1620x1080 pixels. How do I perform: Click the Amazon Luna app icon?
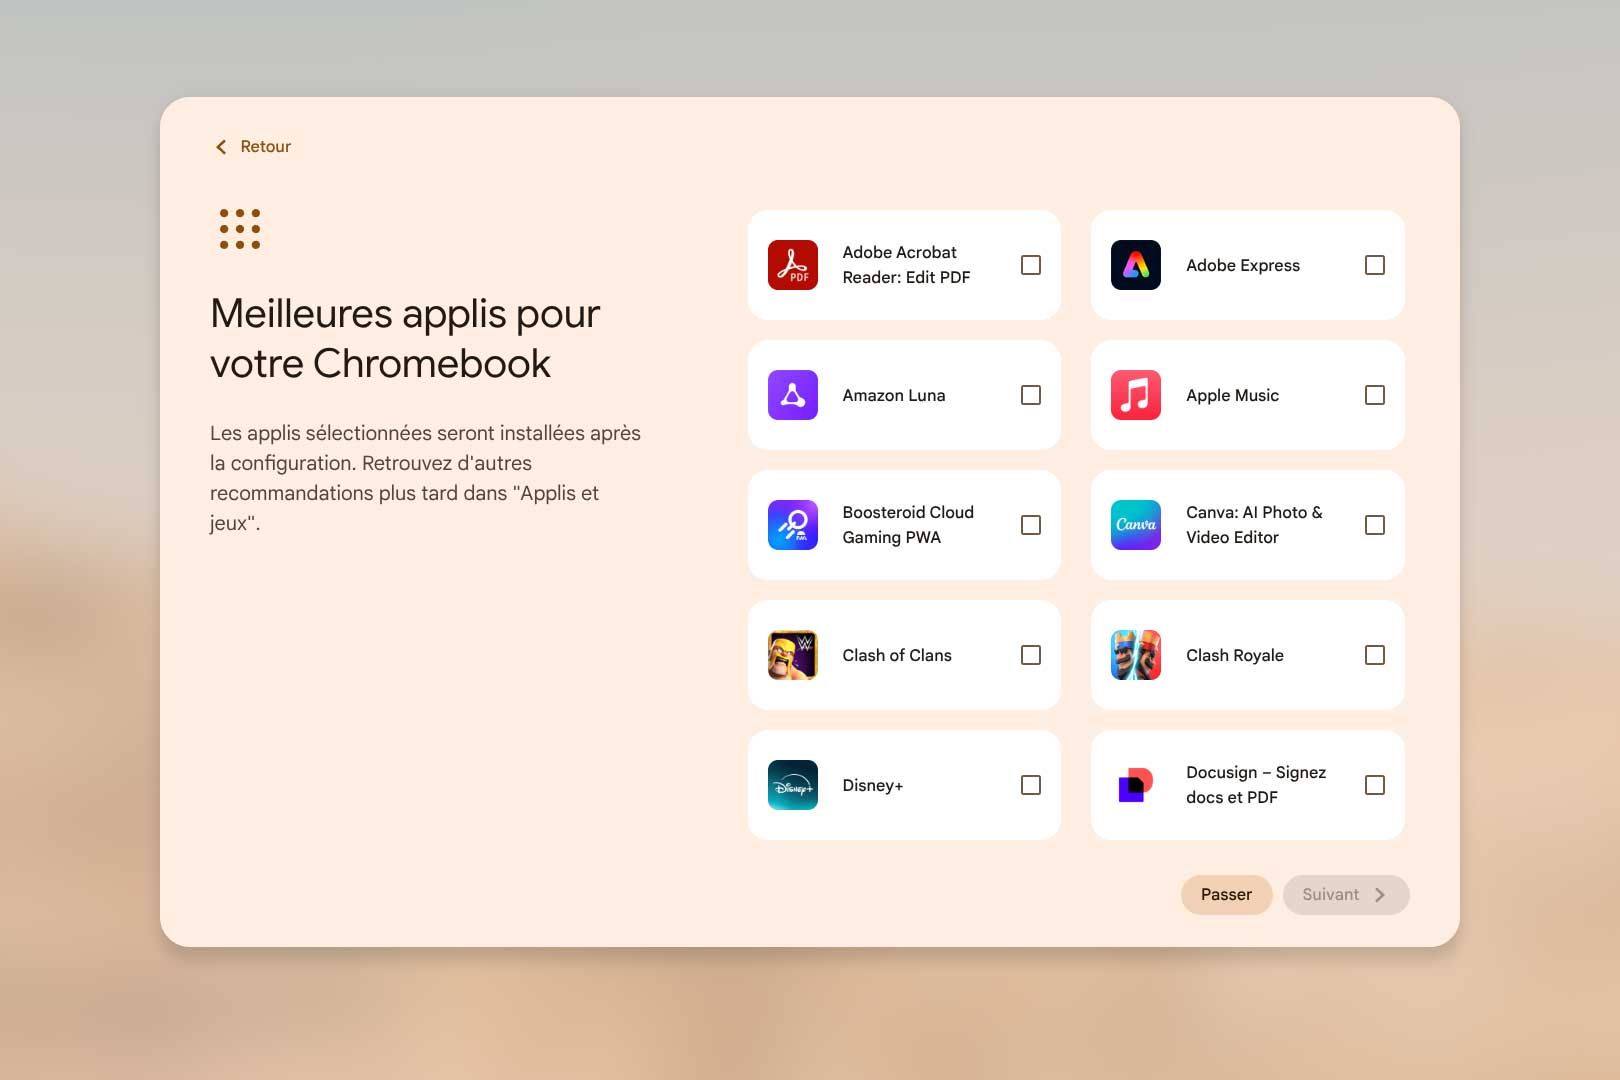pyautogui.click(x=793, y=395)
